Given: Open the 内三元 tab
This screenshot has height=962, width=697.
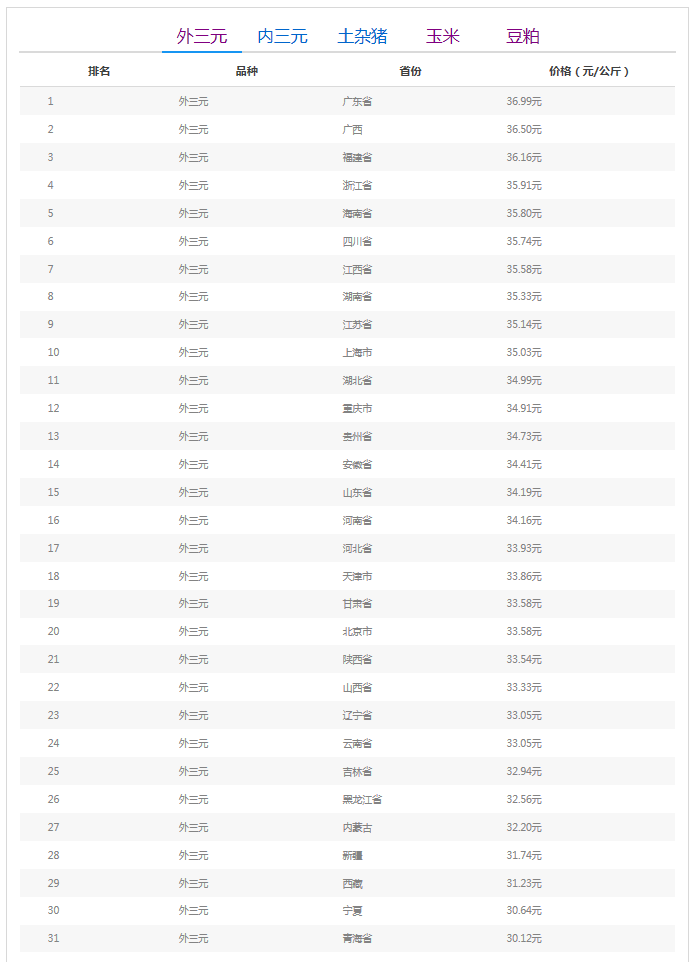Looking at the screenshot, I should [282, 37].
